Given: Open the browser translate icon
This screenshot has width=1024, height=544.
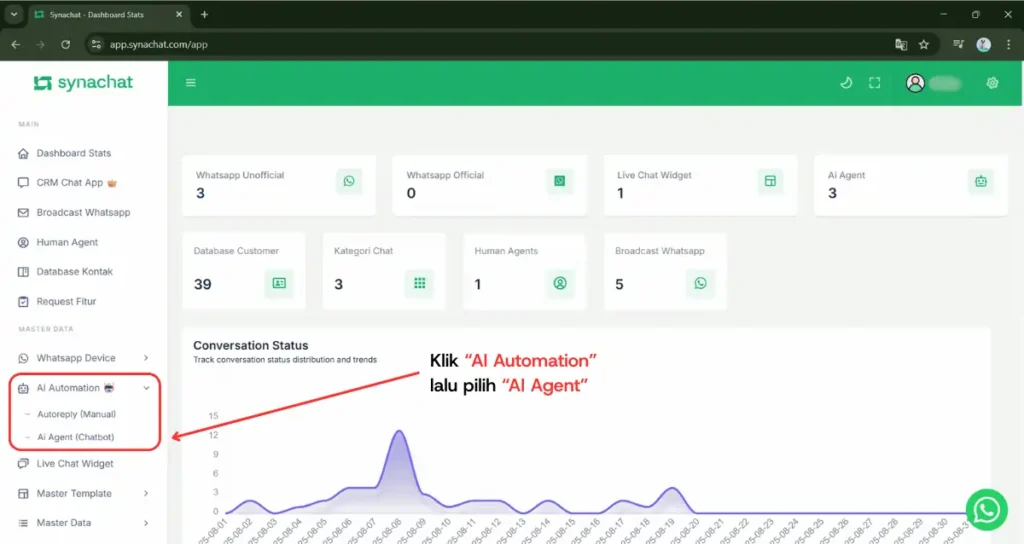Looking at the screenshot, I should (x=901, y=44).
